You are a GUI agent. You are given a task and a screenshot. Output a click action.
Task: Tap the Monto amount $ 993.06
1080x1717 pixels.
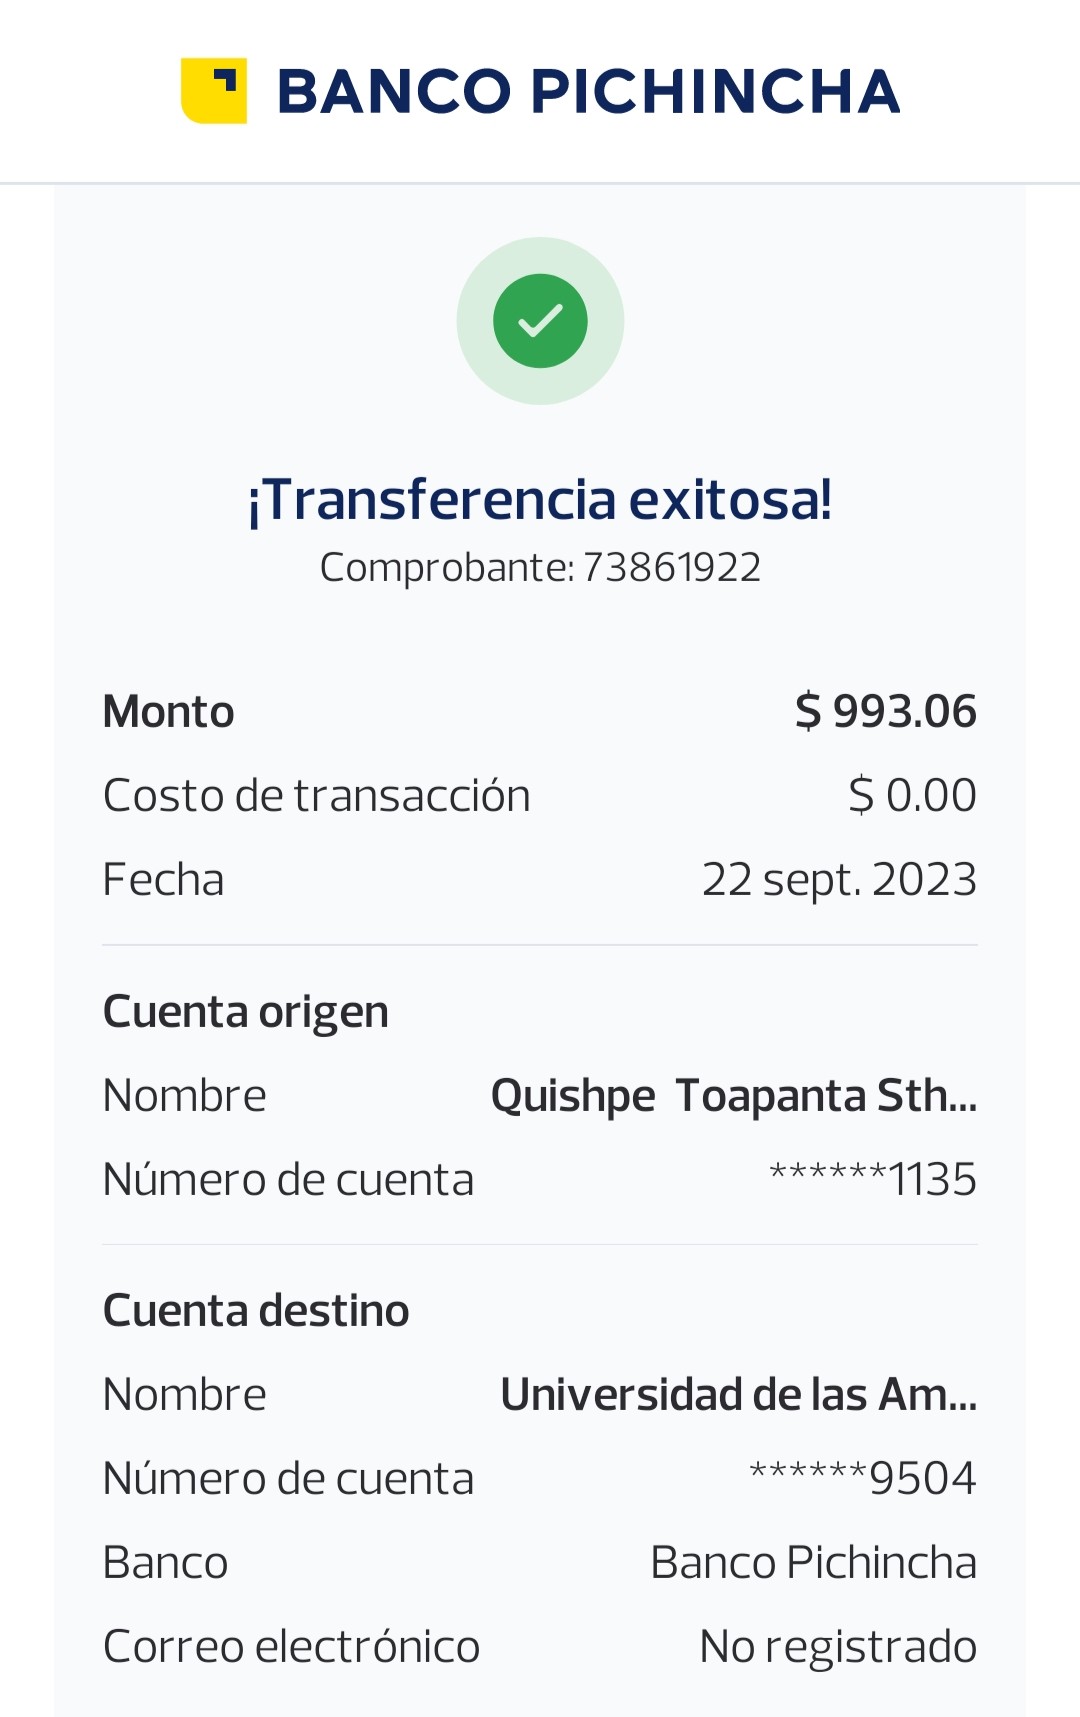pyautogui.click(x=885, y=712)
